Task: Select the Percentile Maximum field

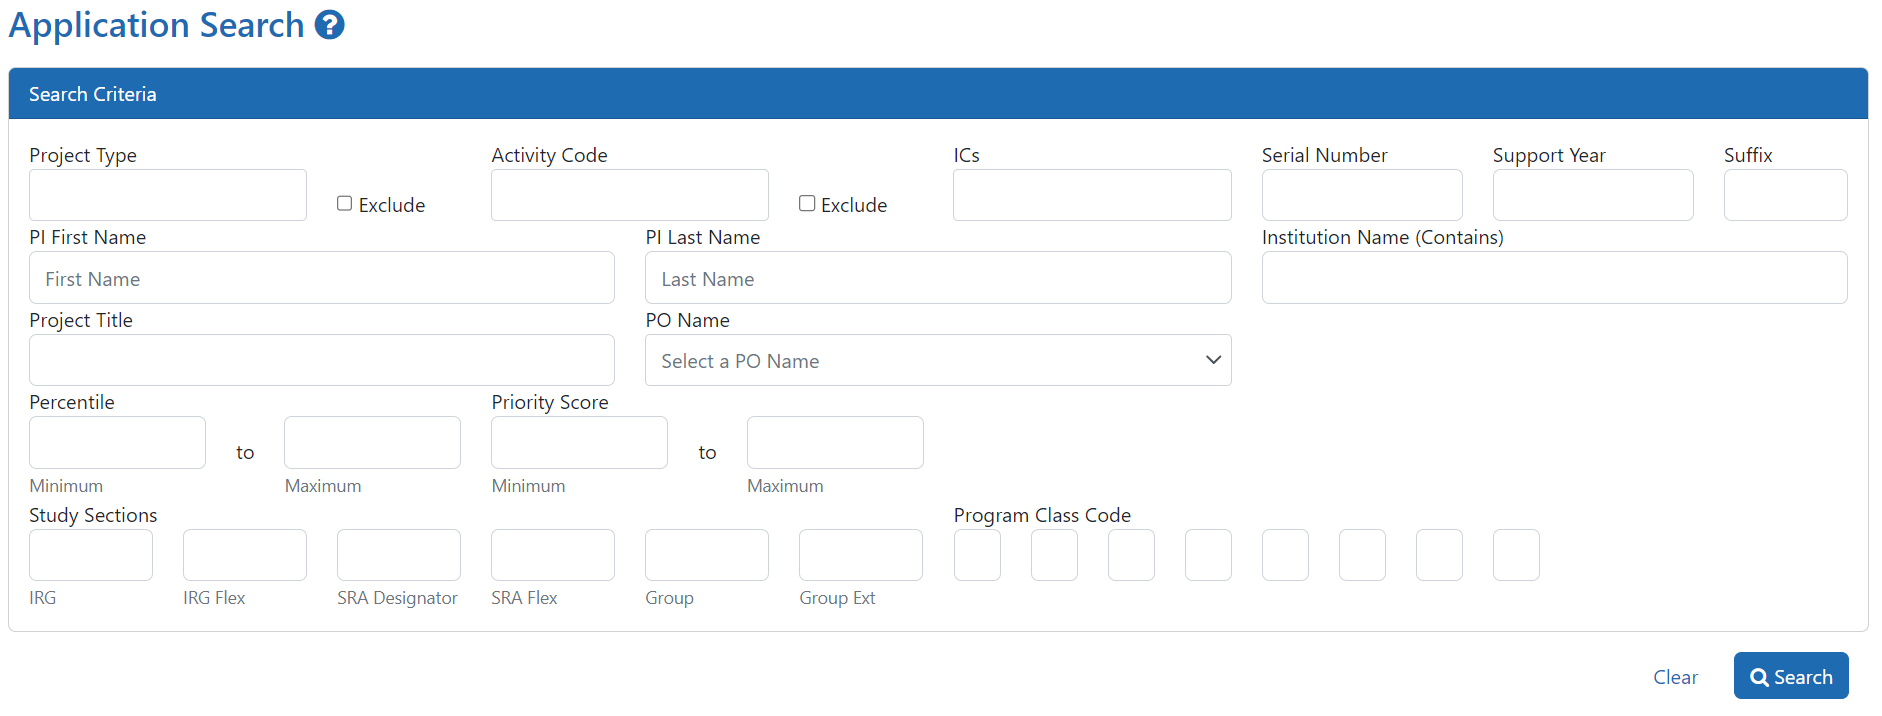Action: tap(372, 443)
